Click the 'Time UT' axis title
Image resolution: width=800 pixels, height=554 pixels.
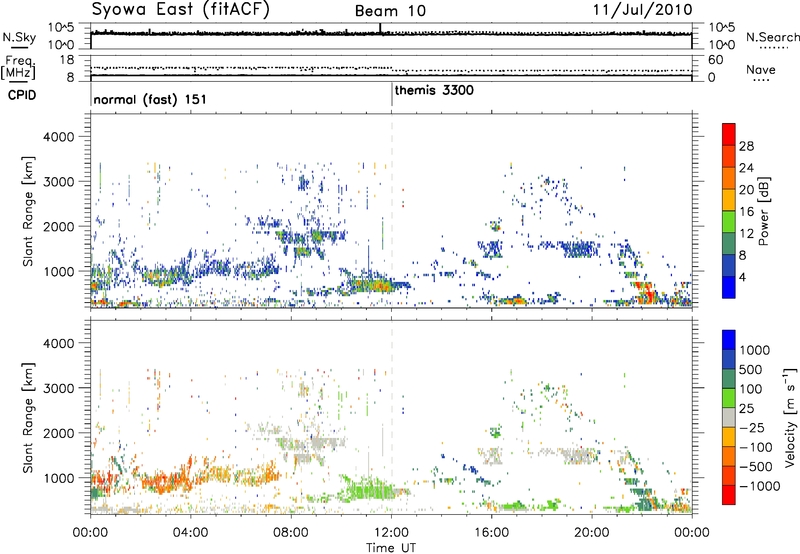point(391,548)
